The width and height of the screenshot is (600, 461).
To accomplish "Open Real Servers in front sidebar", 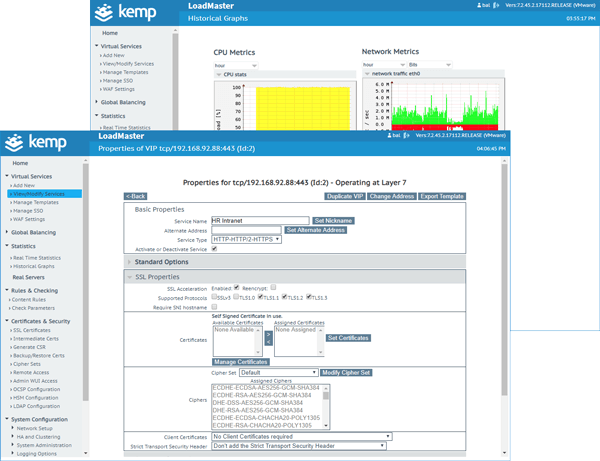I will pyautogui.click(x=29, y=277).
